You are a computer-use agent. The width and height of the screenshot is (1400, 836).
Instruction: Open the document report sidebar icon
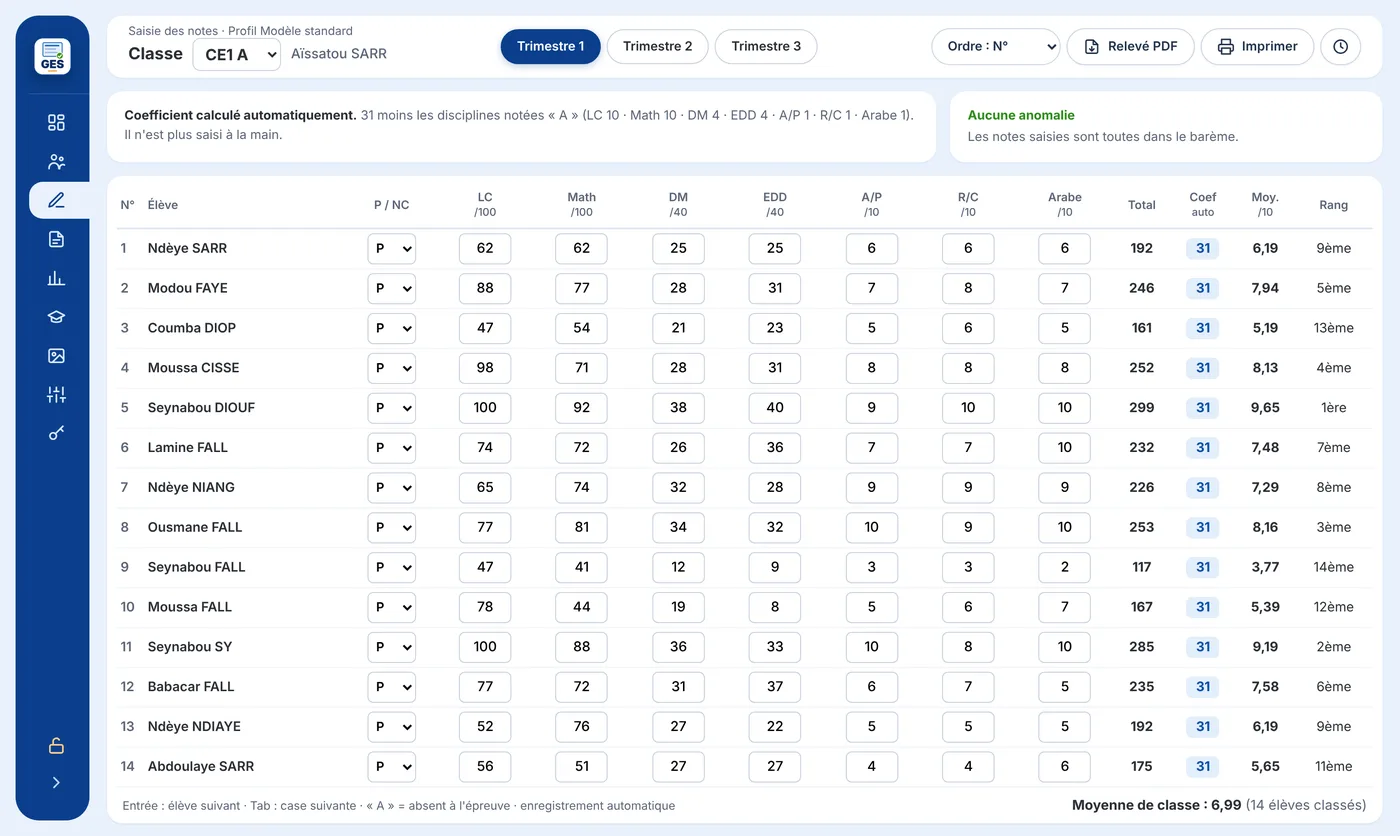(56, 239)
